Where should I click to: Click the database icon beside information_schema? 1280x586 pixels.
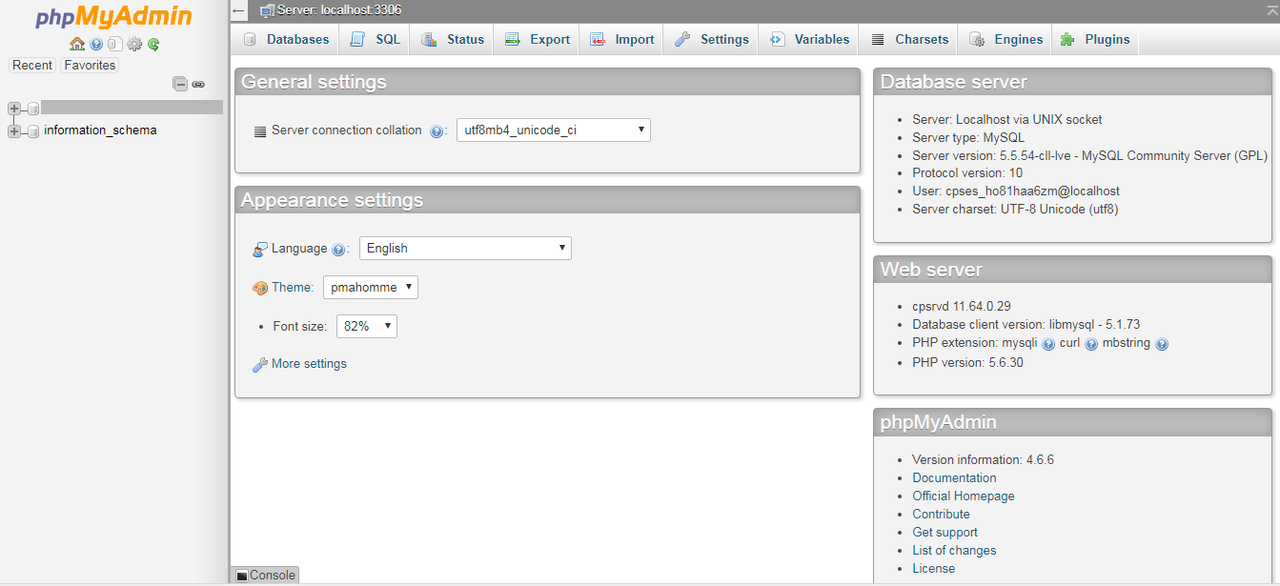tap(34, 131)
